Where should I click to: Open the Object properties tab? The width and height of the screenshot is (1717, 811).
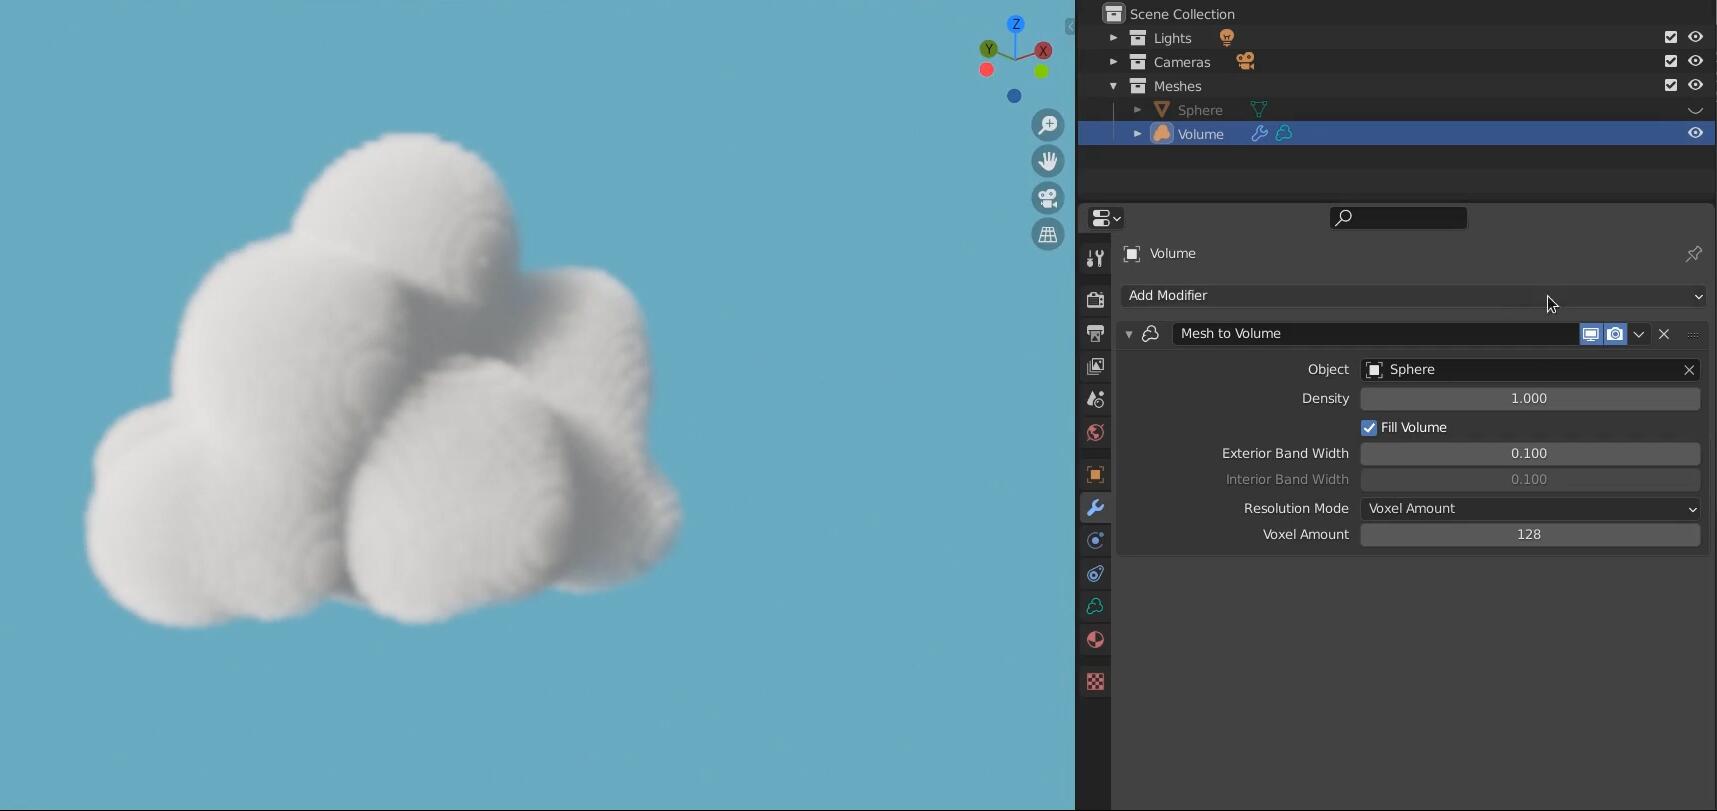(x=1095, y=474)
